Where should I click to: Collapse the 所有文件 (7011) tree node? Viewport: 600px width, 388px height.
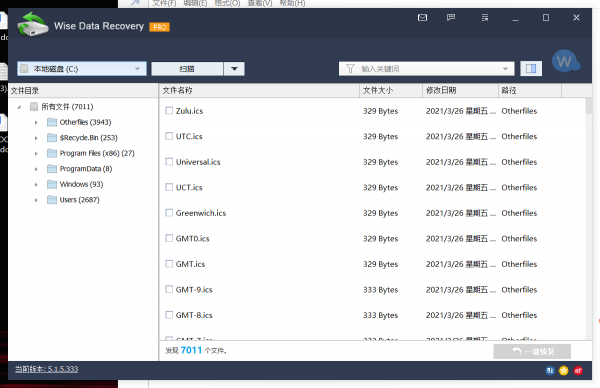(19, 107)
